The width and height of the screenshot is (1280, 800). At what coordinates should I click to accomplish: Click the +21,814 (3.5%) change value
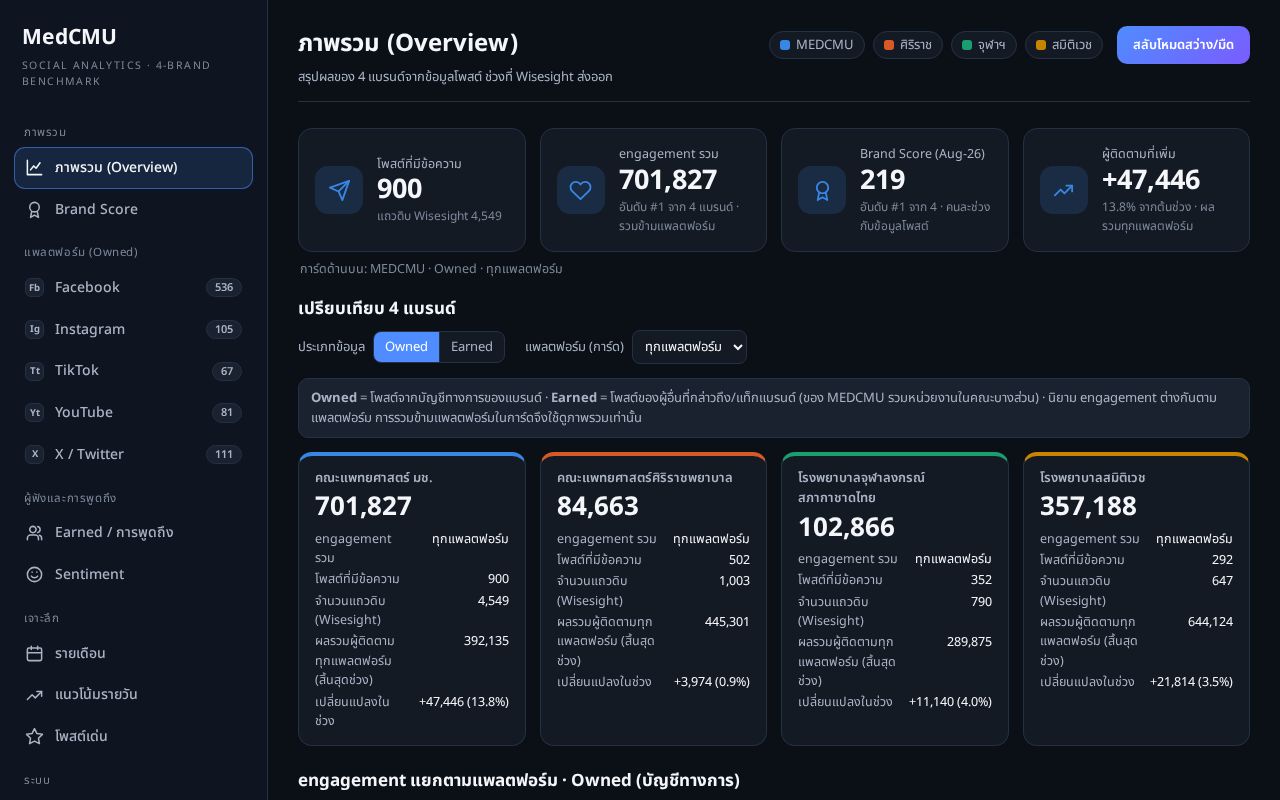pyautogui.click(x=1191, y=682)
